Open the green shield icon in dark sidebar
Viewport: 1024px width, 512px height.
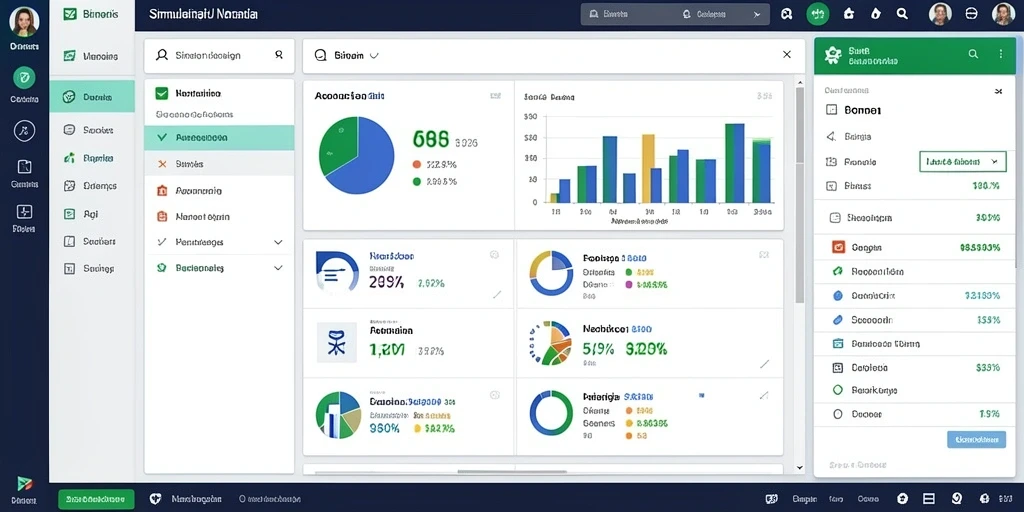tap(24, 78)
